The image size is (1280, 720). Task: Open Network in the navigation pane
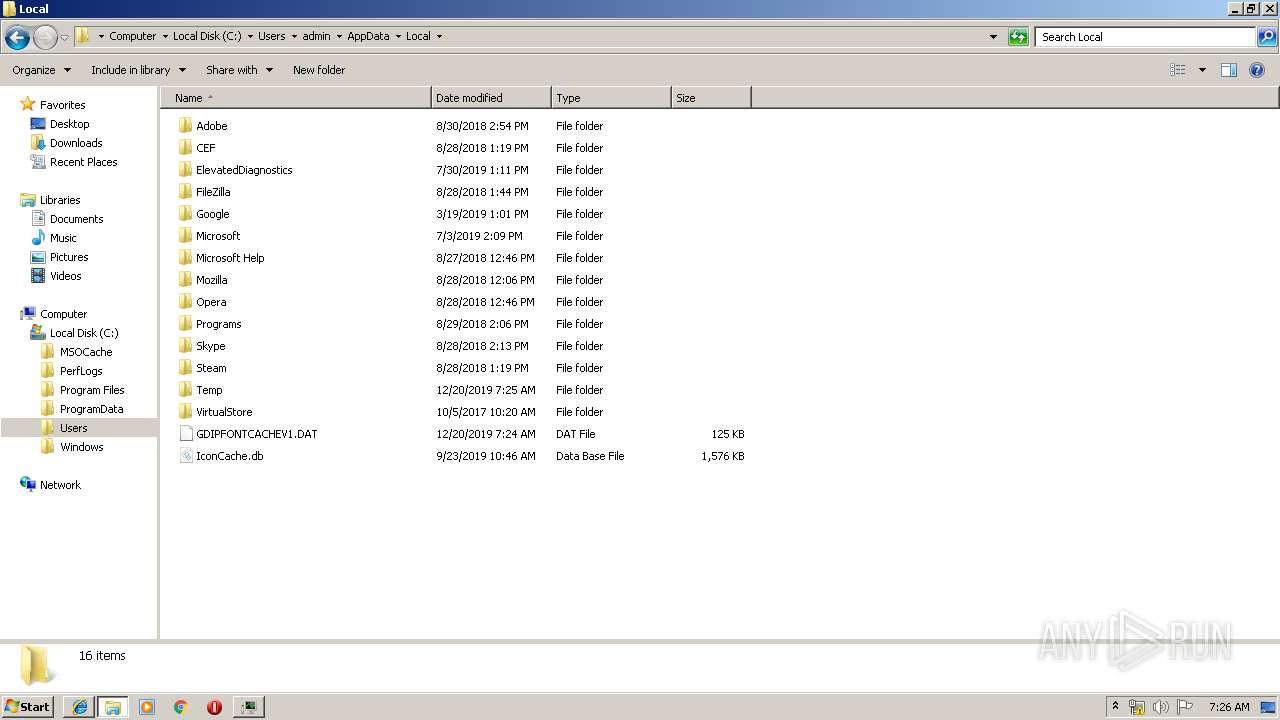click(x=60, y=485)
